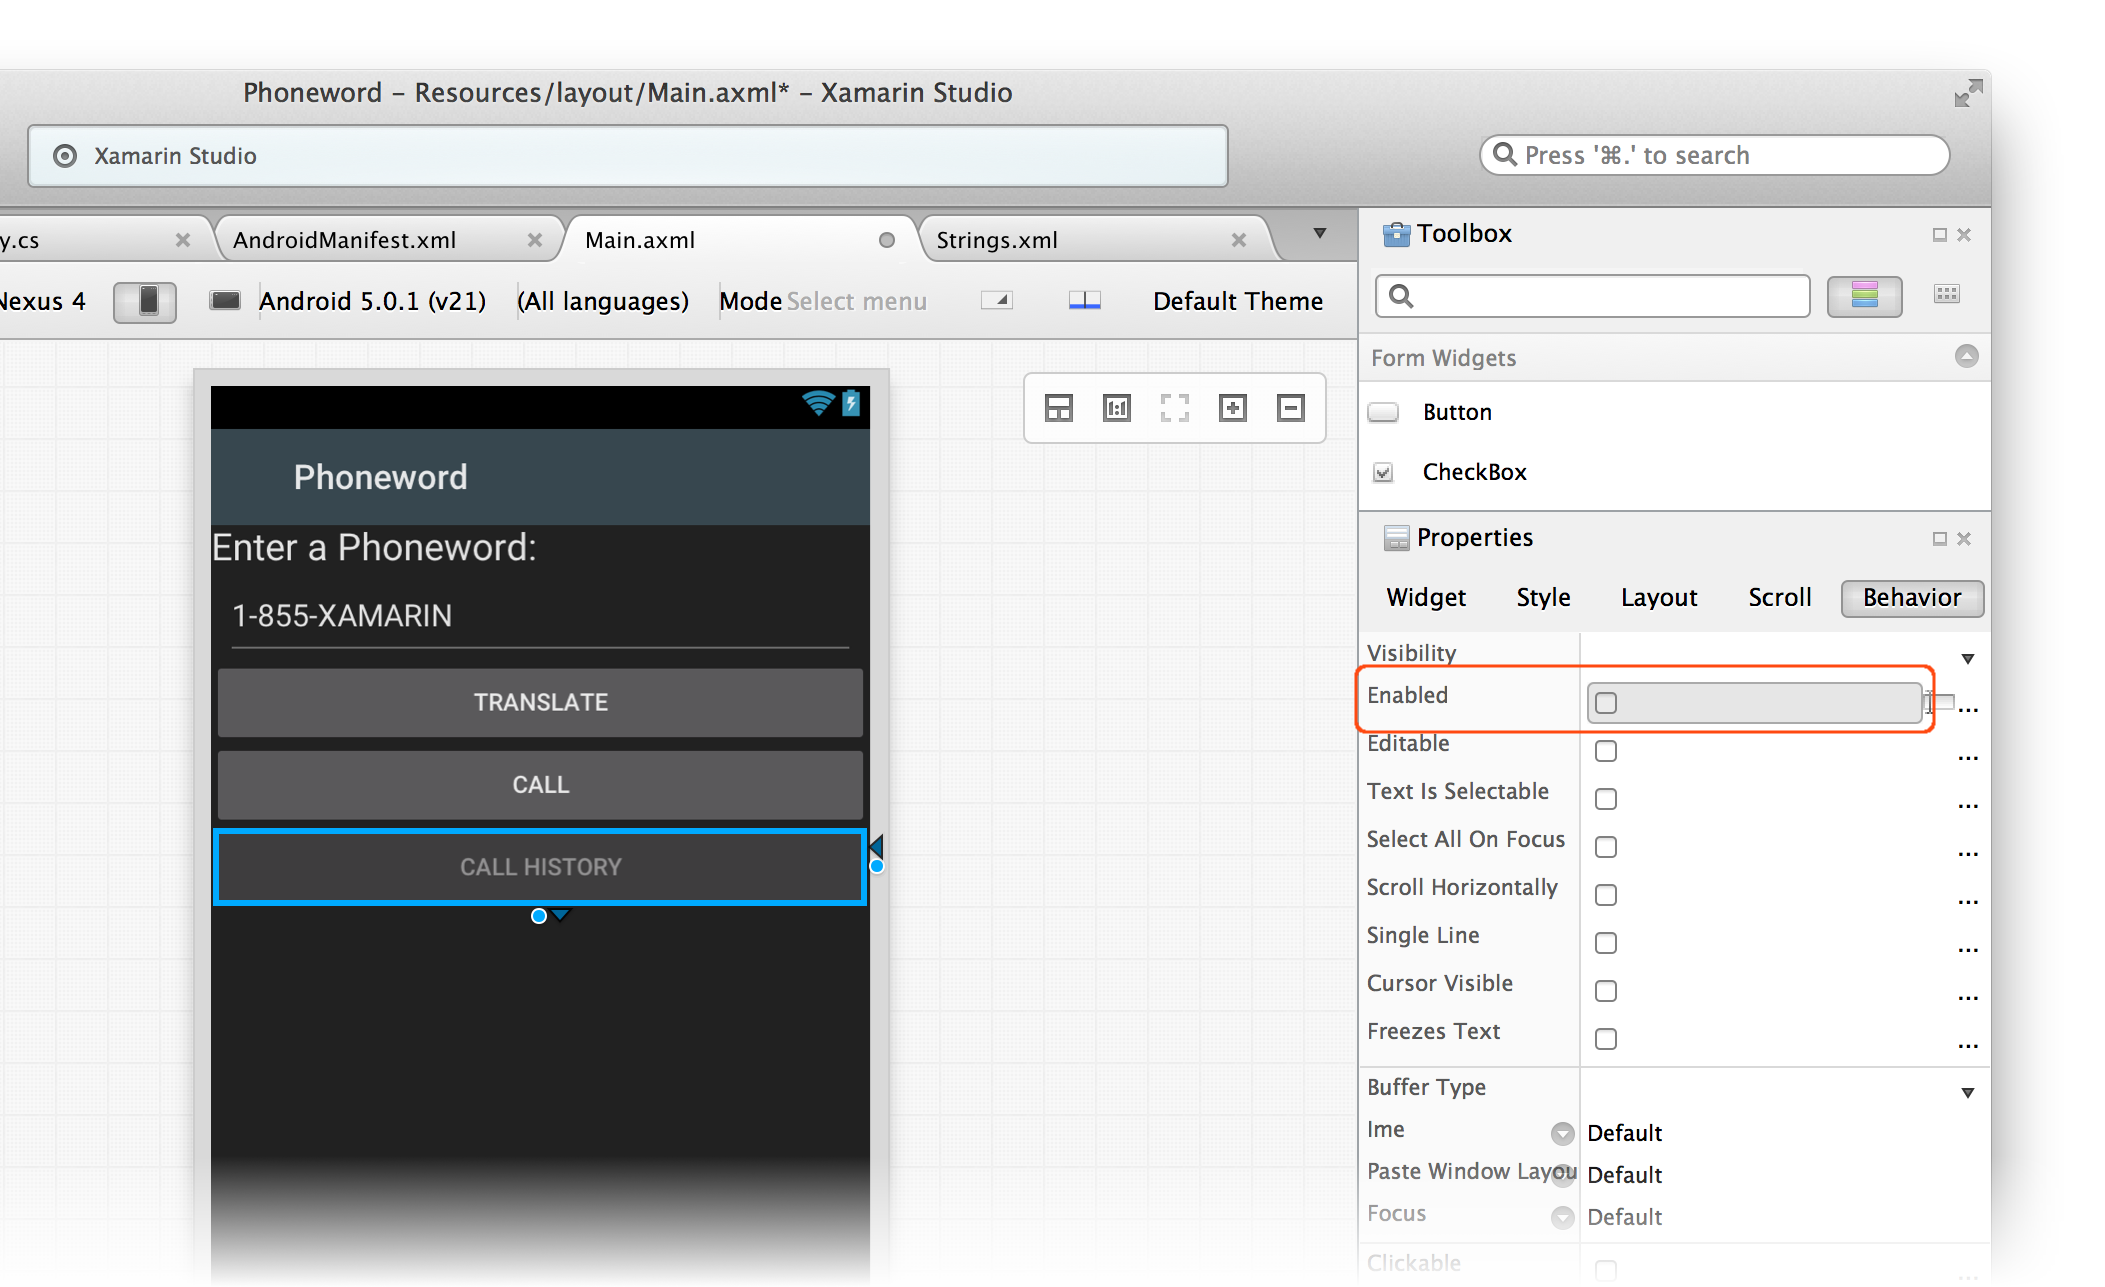Click the Mode dropdown arrow icon
The image size is (2105, 1287).
click(x=998, y=300)
